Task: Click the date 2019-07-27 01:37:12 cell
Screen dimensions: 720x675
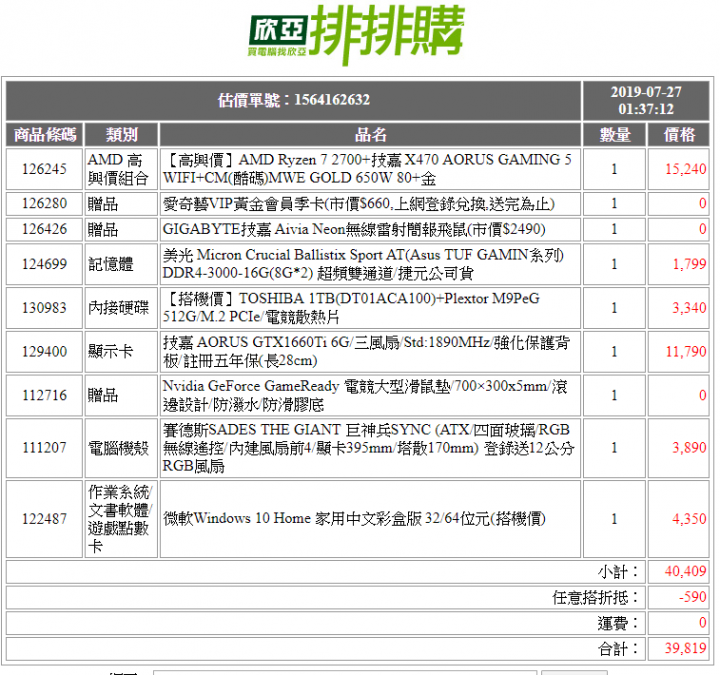Action: (646, 100)
